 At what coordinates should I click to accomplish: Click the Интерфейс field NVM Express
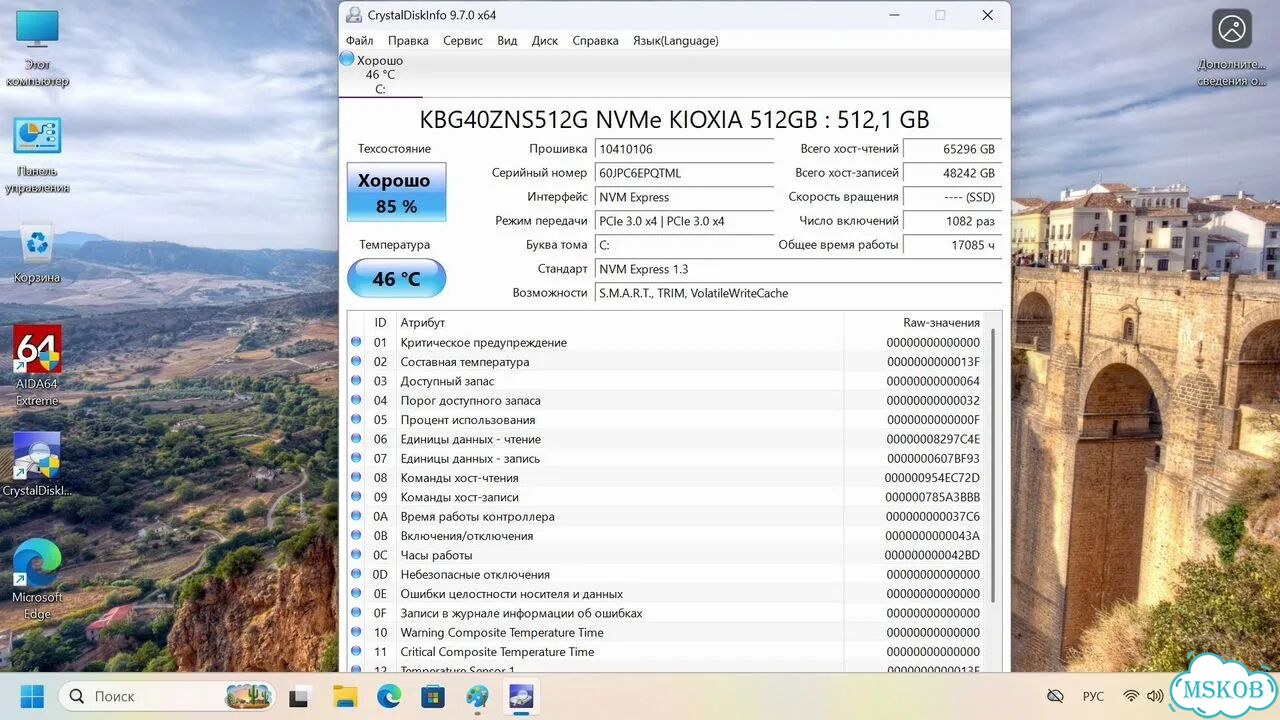point(684,197)
